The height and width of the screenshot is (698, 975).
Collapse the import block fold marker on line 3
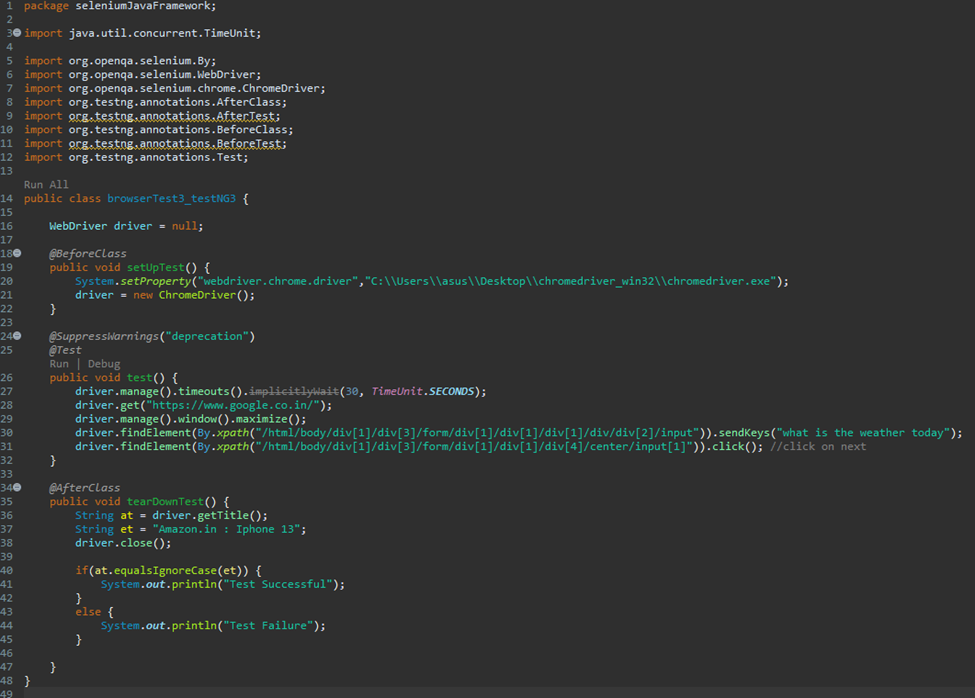pyautogui.click(x=17, y=32)
